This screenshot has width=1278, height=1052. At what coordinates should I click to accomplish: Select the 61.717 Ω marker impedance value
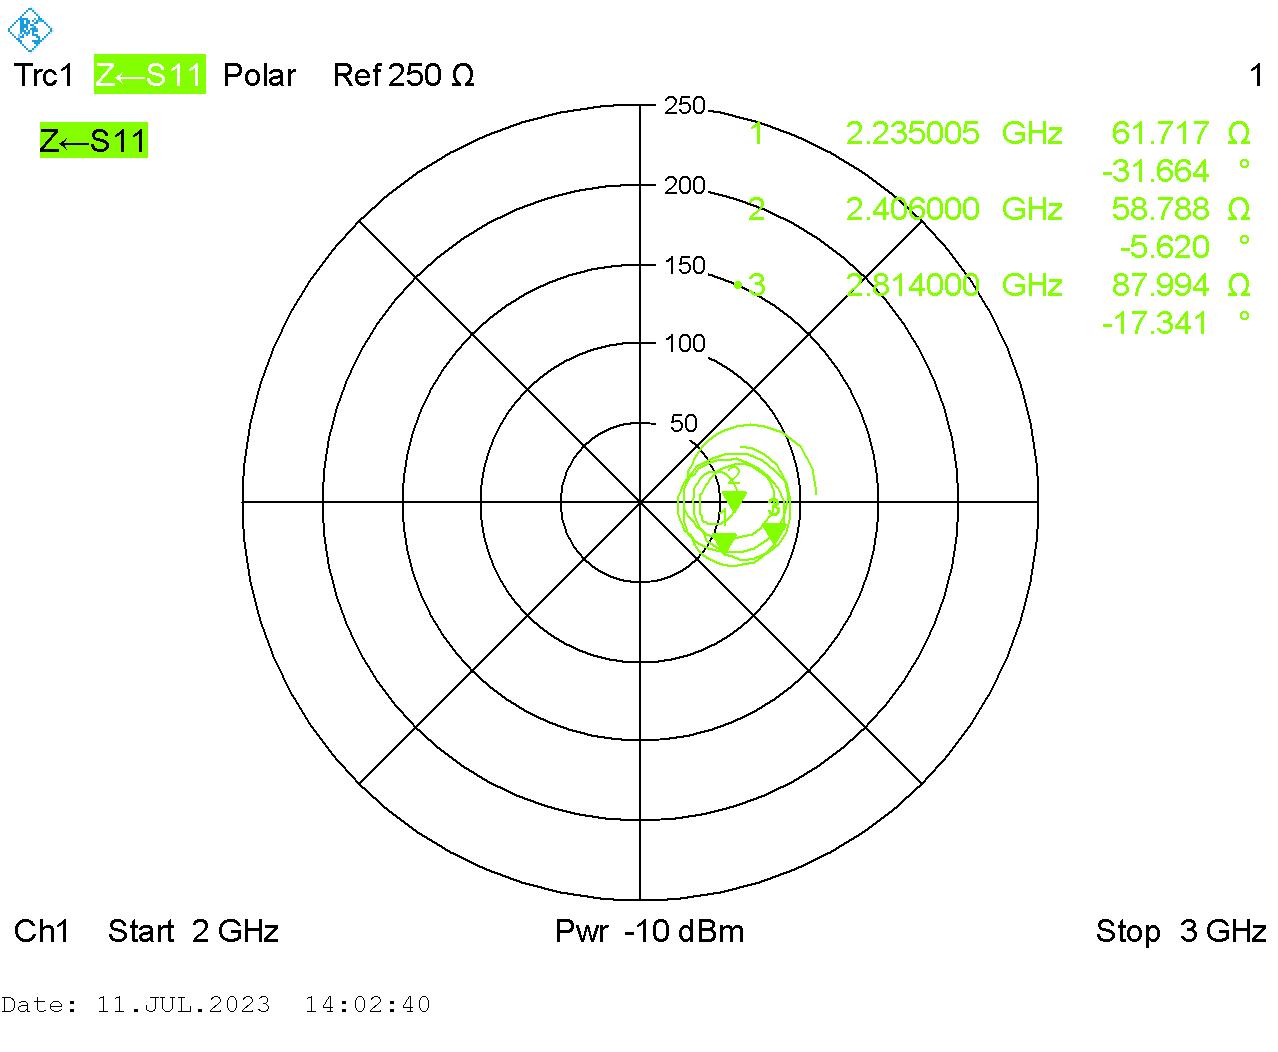tap(1181, 133)
